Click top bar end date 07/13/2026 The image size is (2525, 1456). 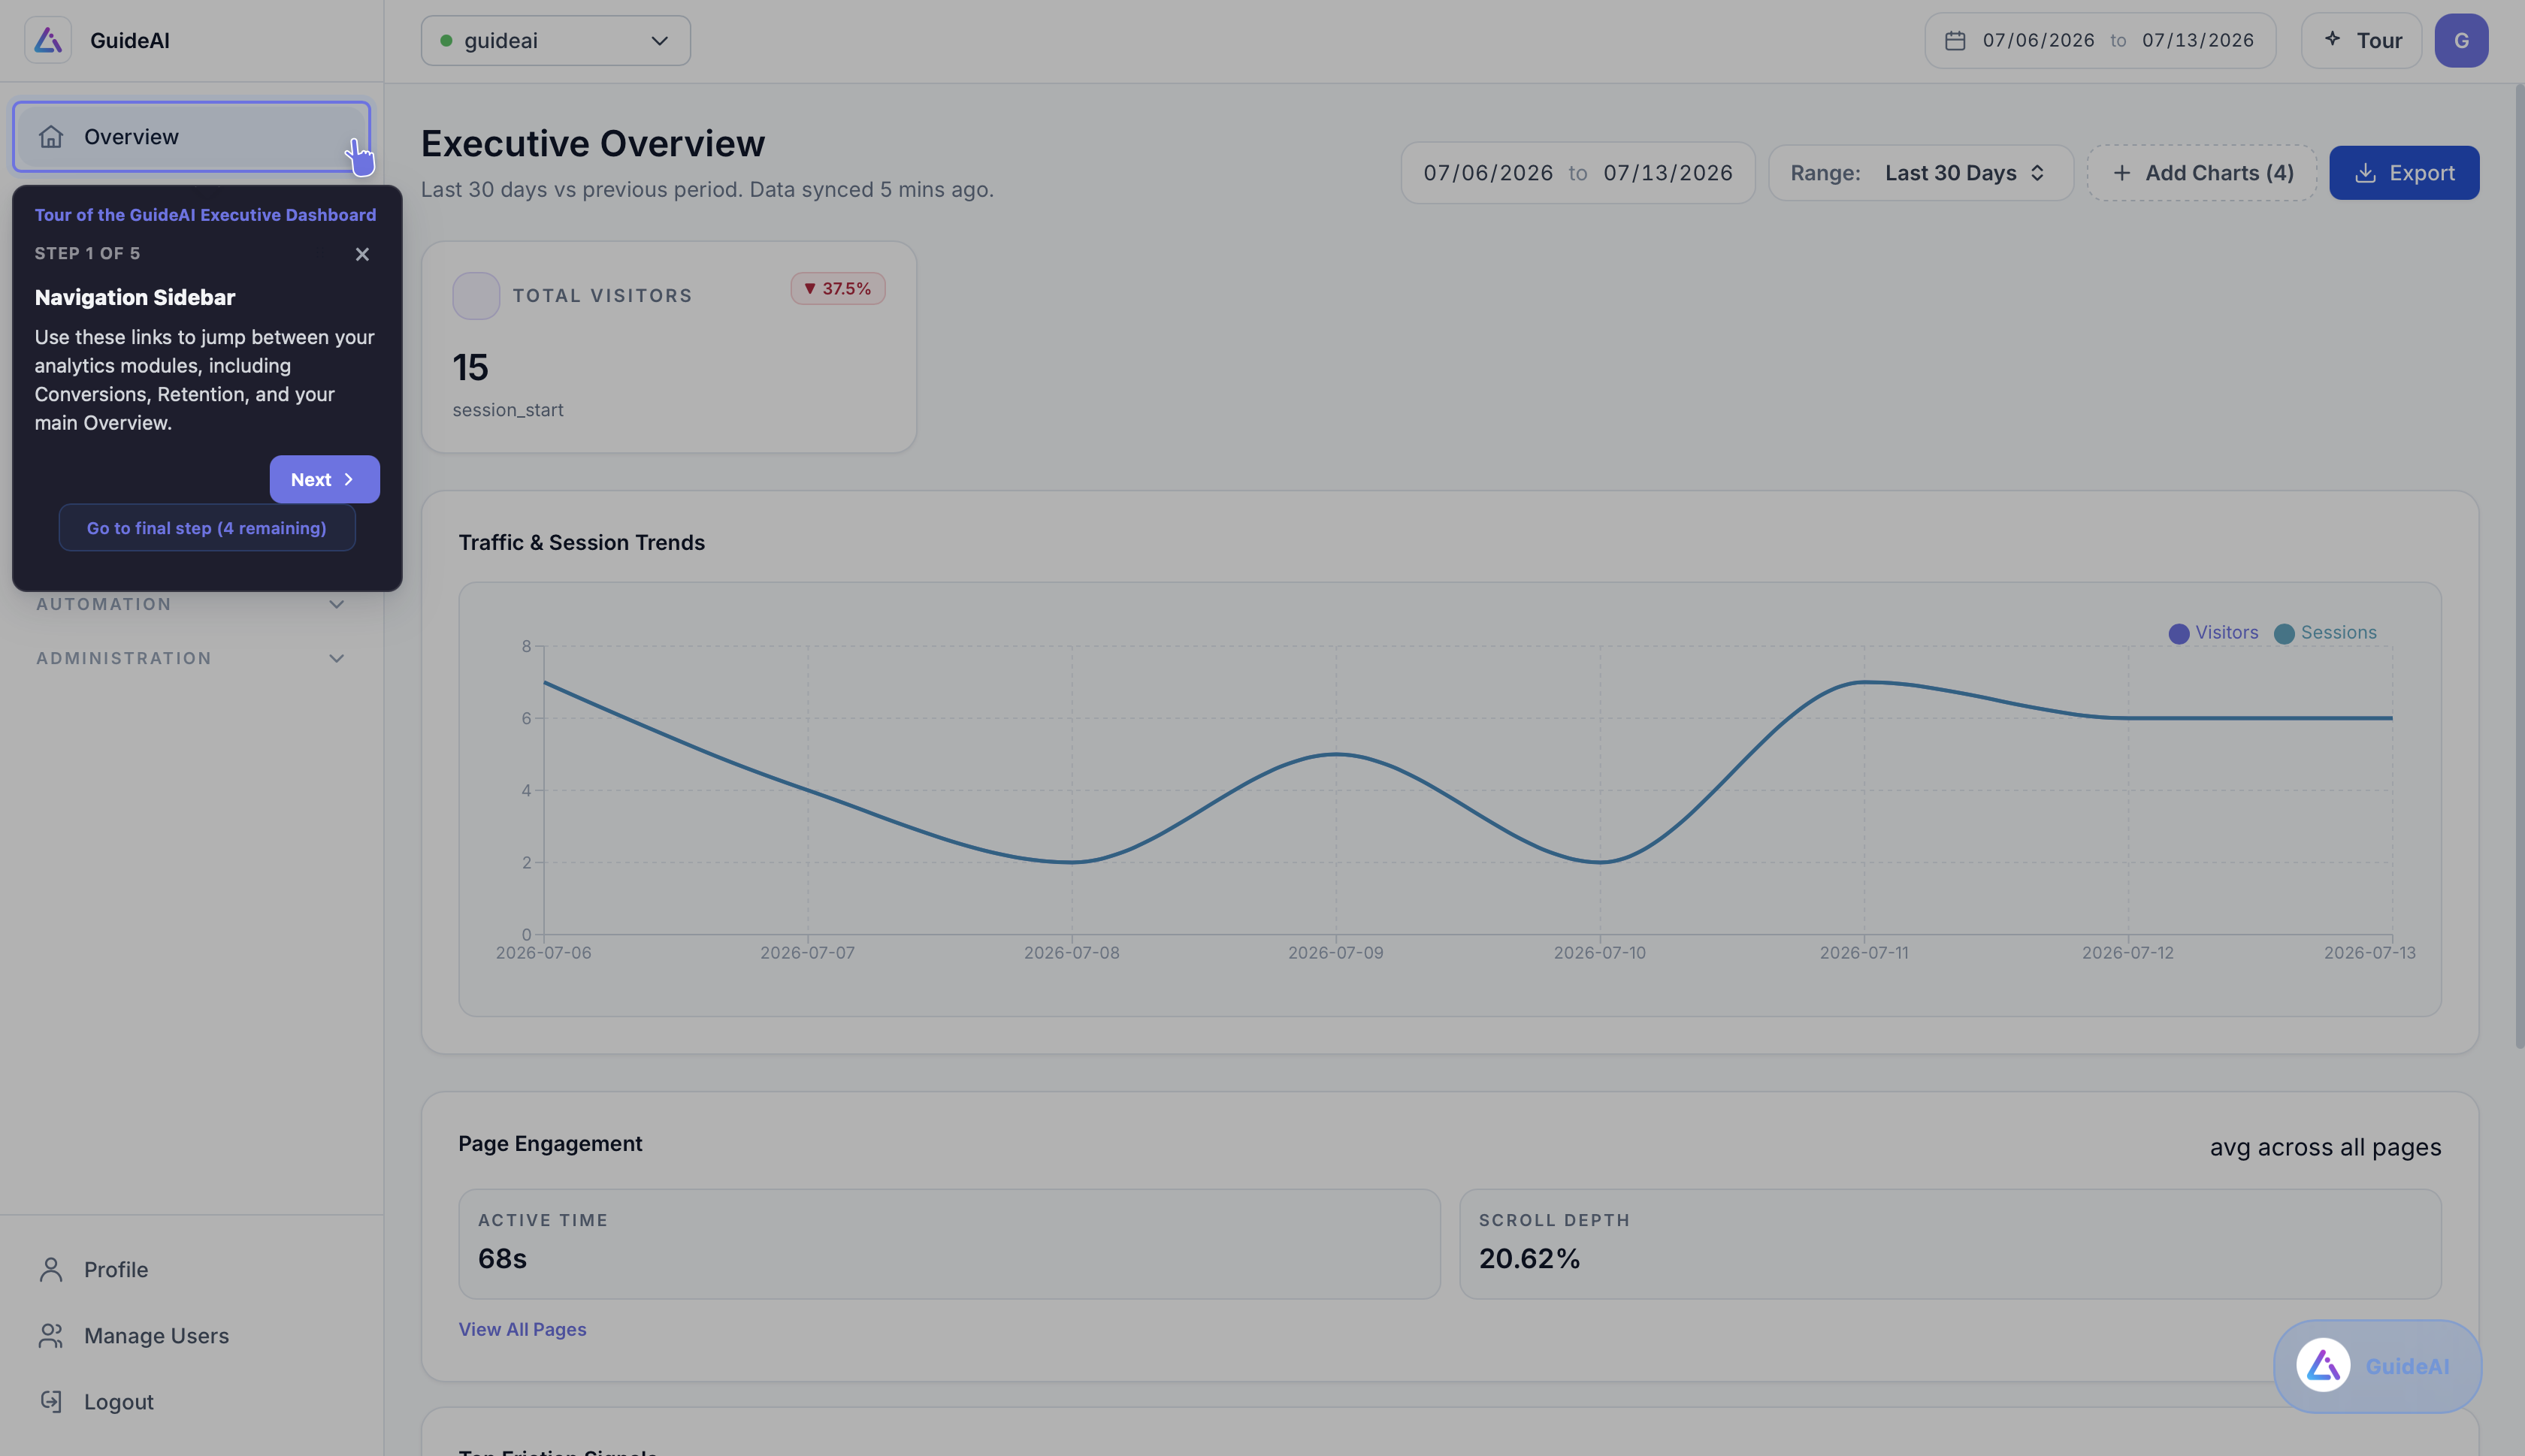point(2198,40)
